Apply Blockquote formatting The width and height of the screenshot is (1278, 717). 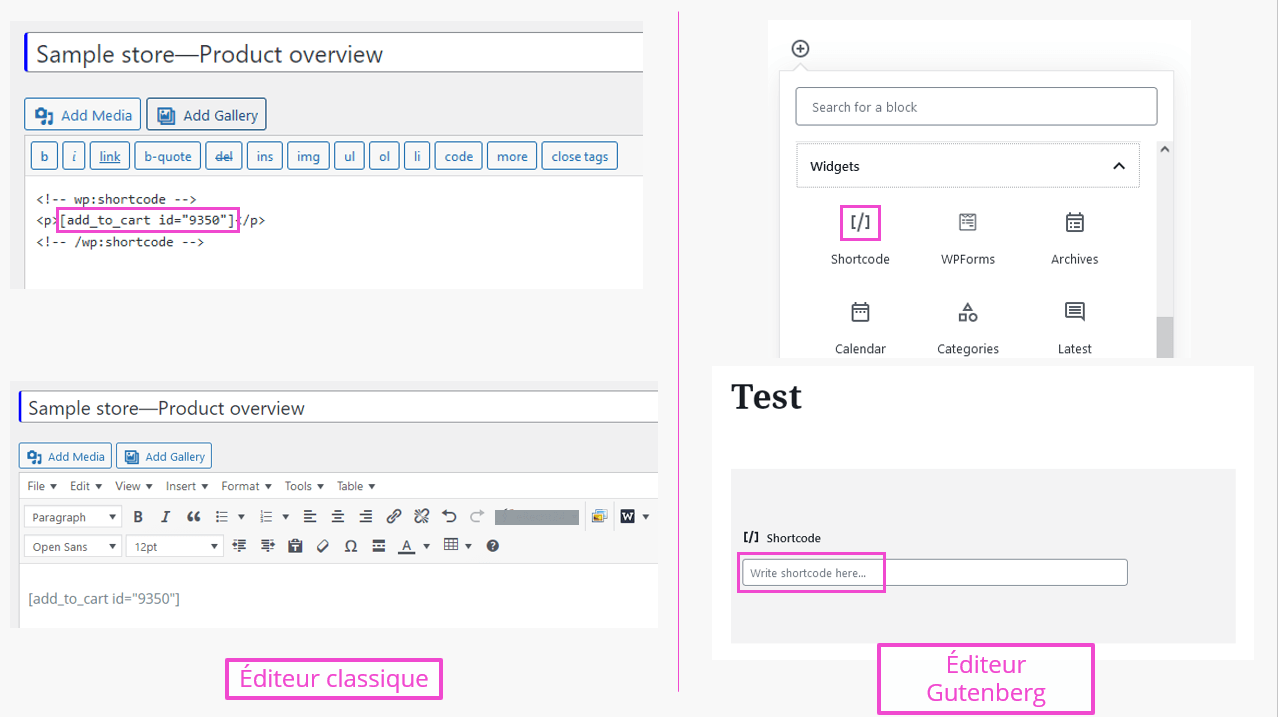(x=194, y=517)
